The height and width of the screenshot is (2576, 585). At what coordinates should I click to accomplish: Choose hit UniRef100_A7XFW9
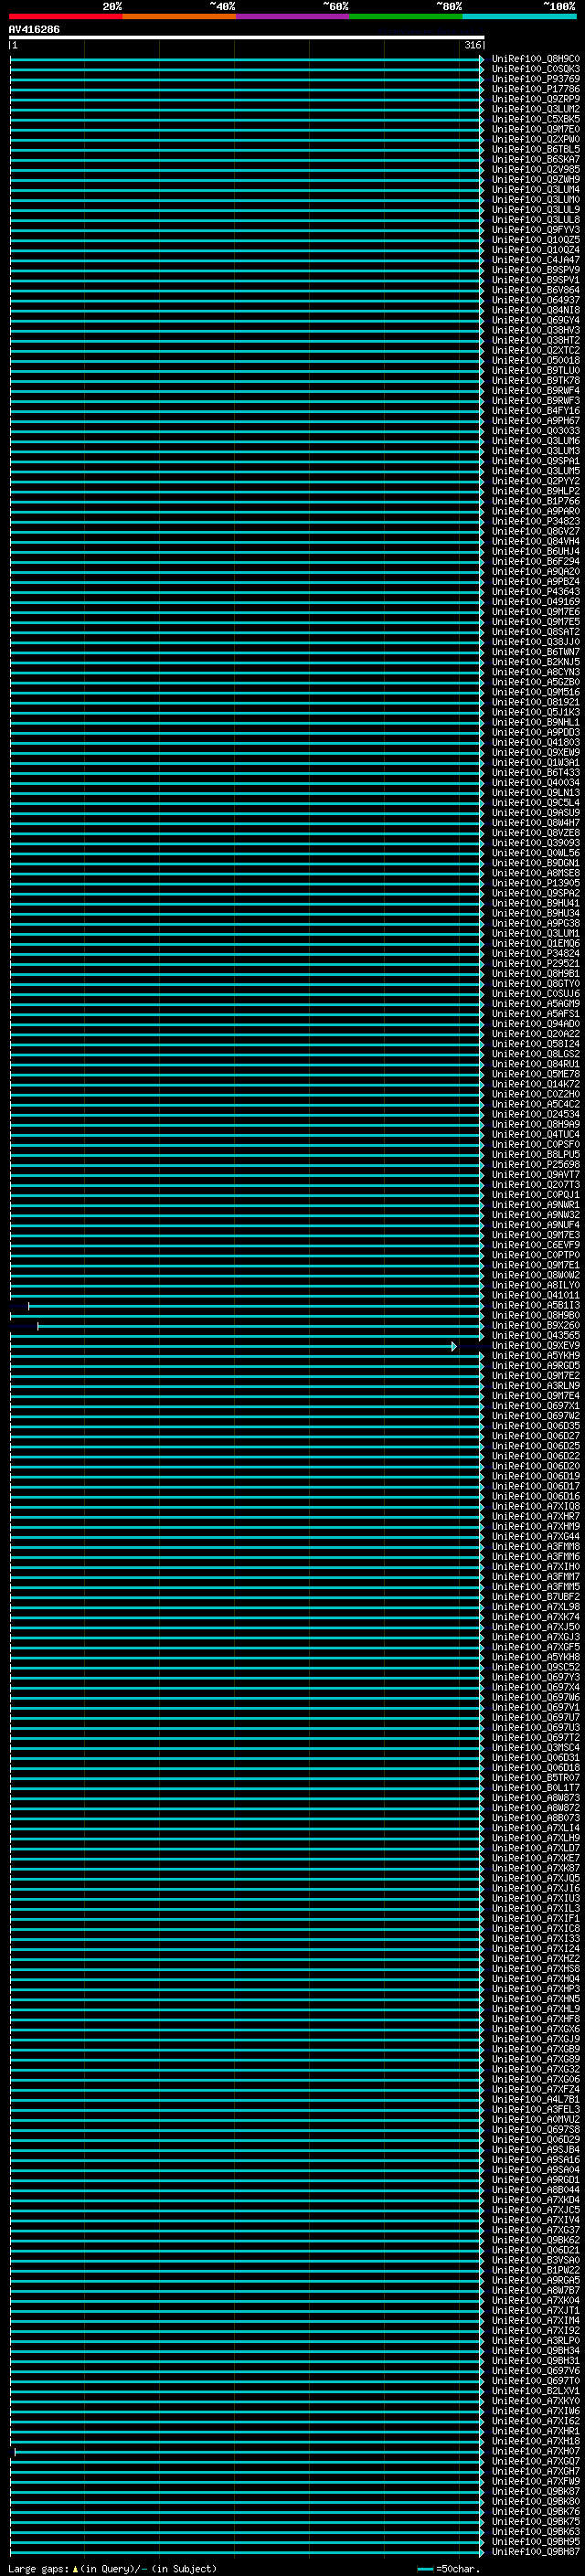pyautogui.click(x=536, y=2481)
